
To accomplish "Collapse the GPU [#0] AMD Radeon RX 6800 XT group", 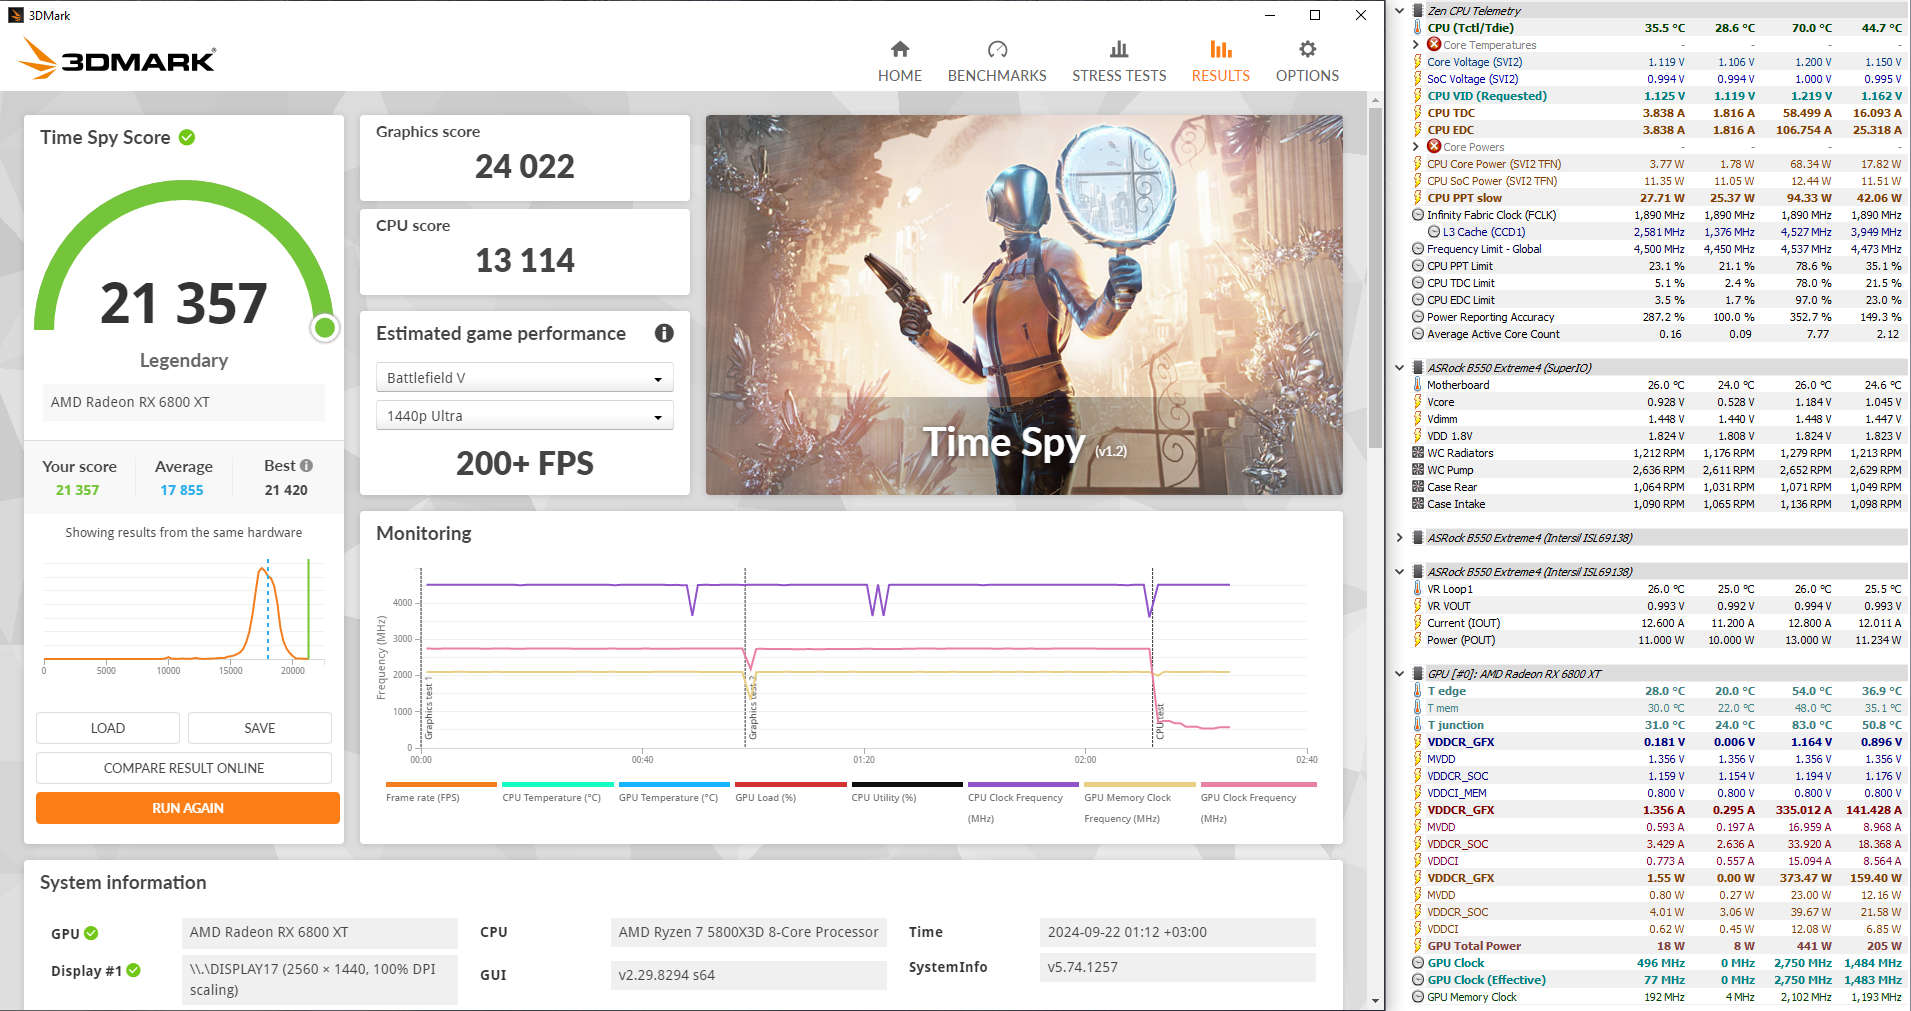I will pos(1400,674).
